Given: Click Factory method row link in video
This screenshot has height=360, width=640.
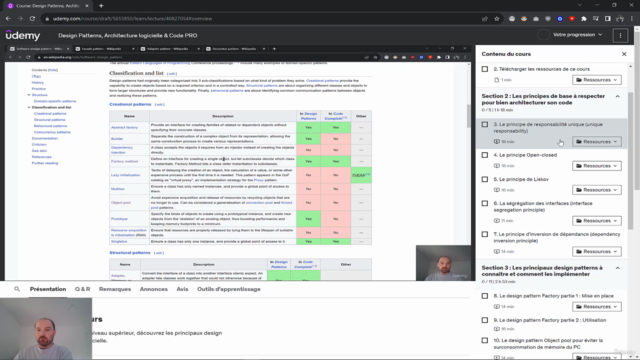Looking at the screenshot, I should [x=124, y=161].
